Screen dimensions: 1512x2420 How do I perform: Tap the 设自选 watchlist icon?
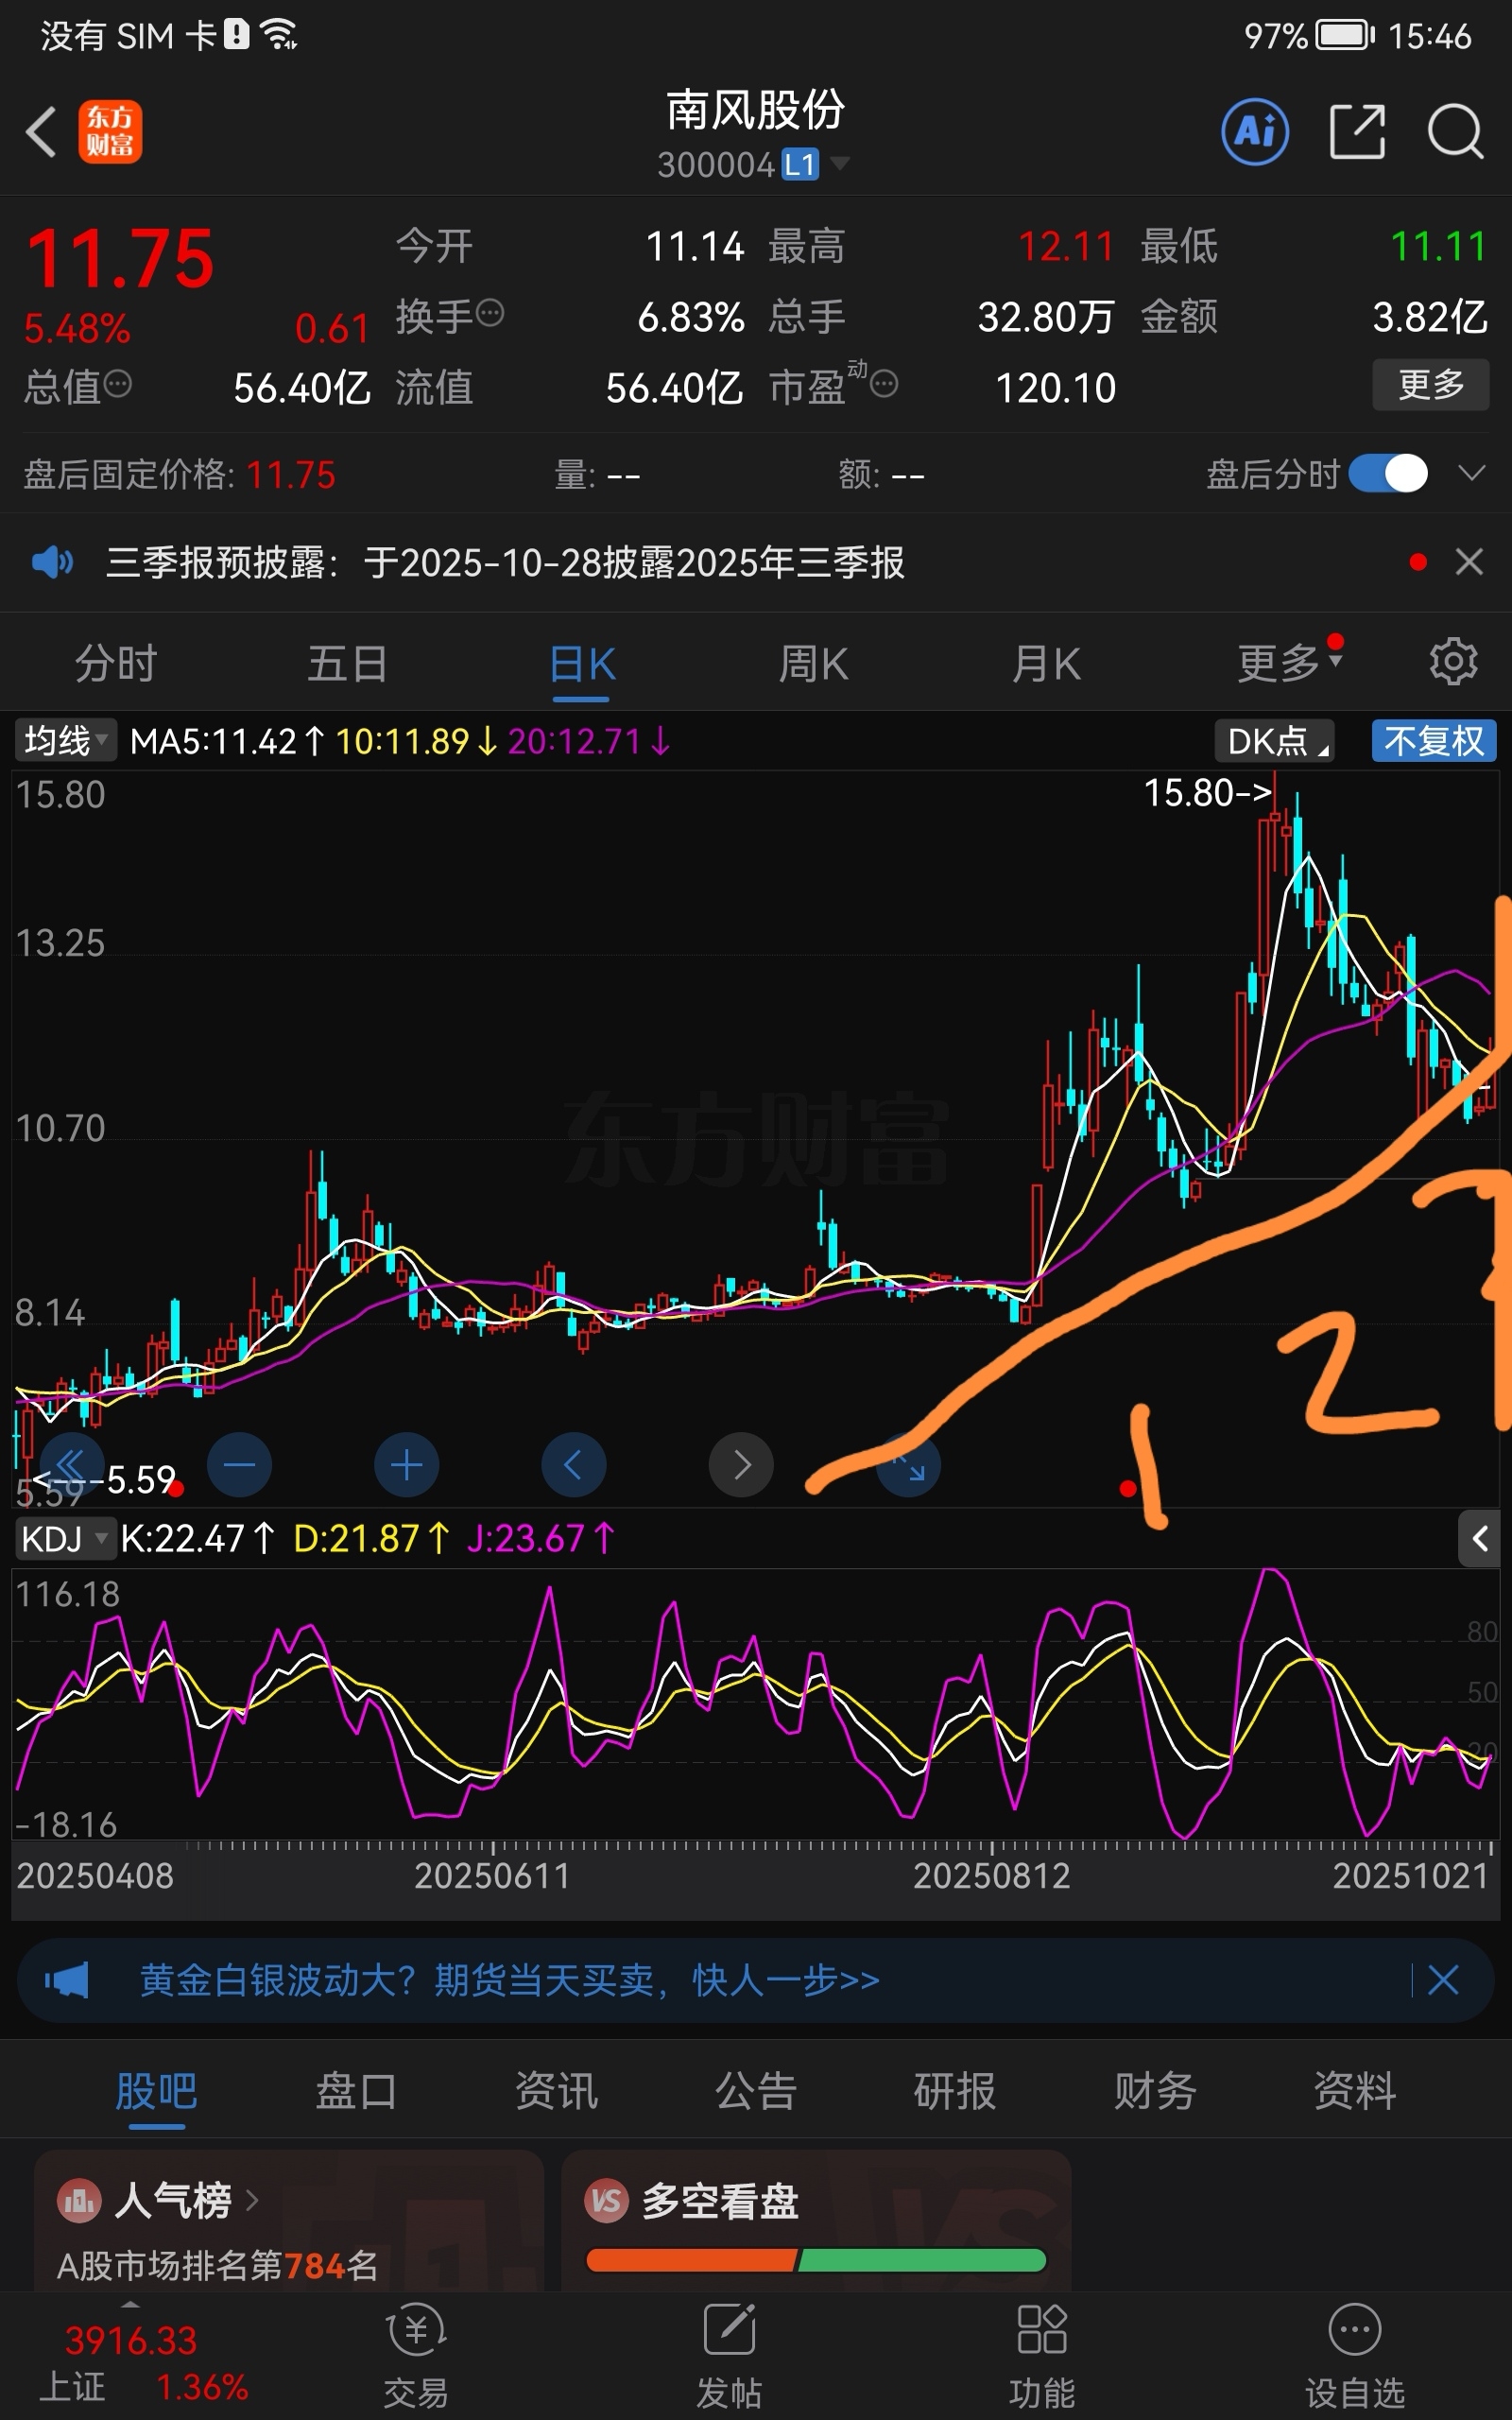click(1355, 2357)
